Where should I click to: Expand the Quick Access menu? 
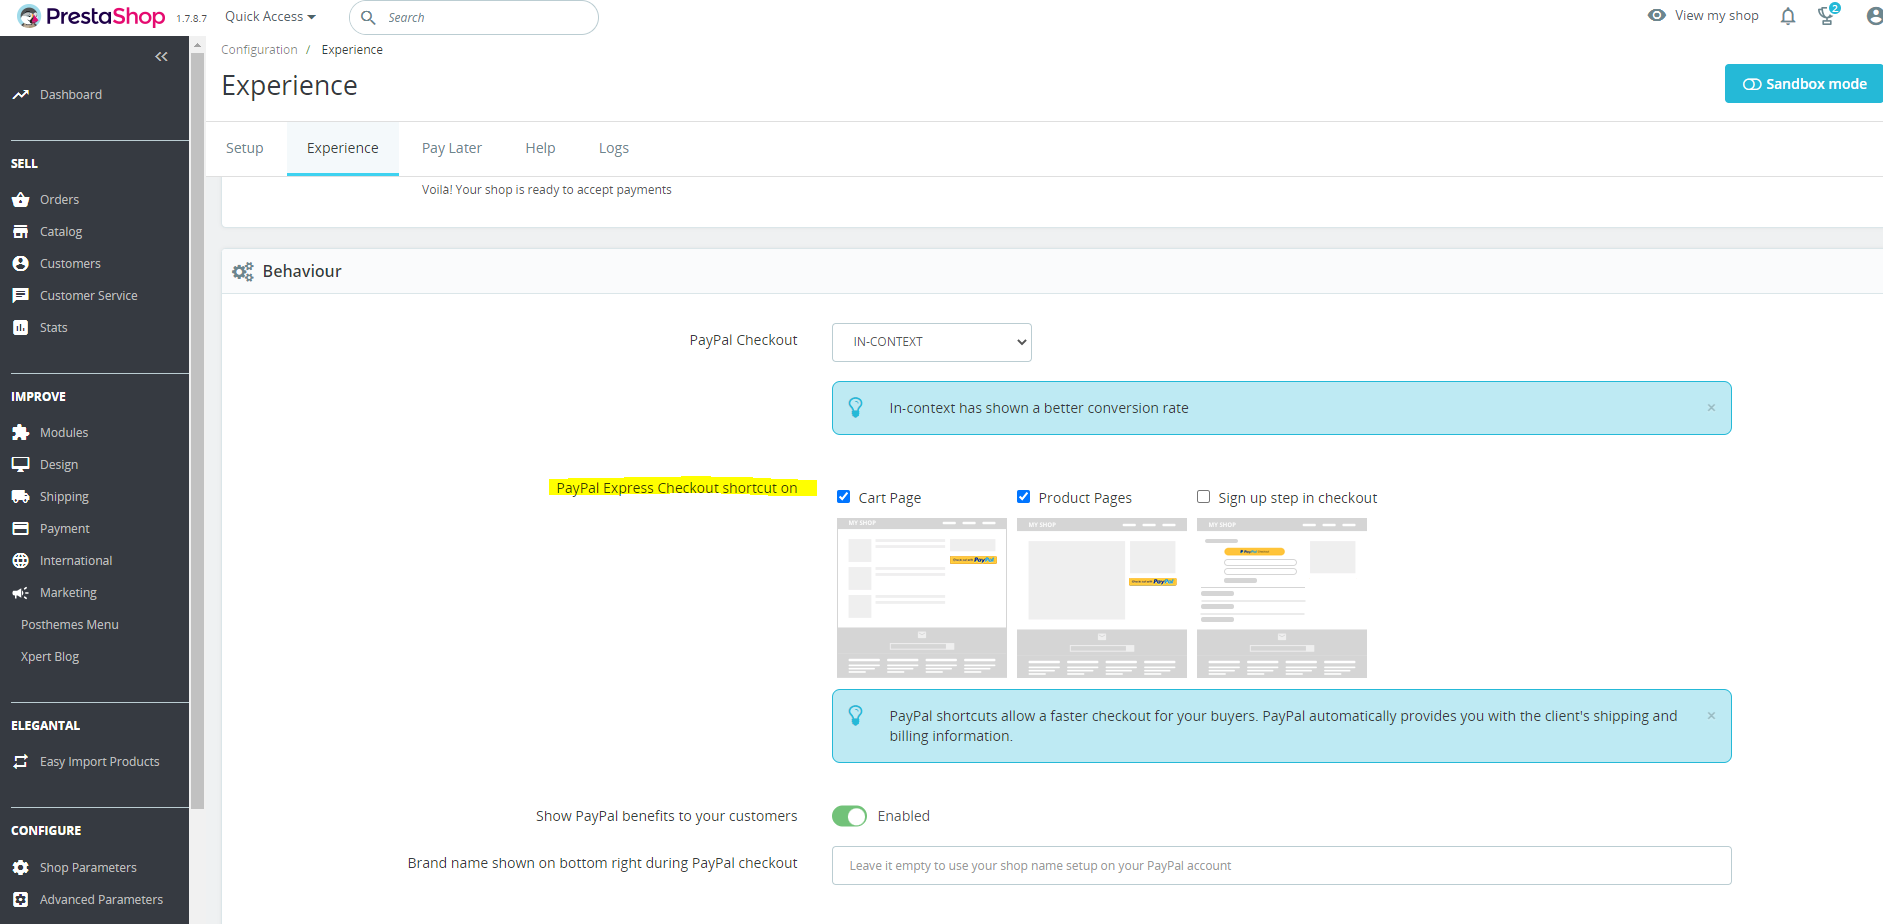pos(270,17)
